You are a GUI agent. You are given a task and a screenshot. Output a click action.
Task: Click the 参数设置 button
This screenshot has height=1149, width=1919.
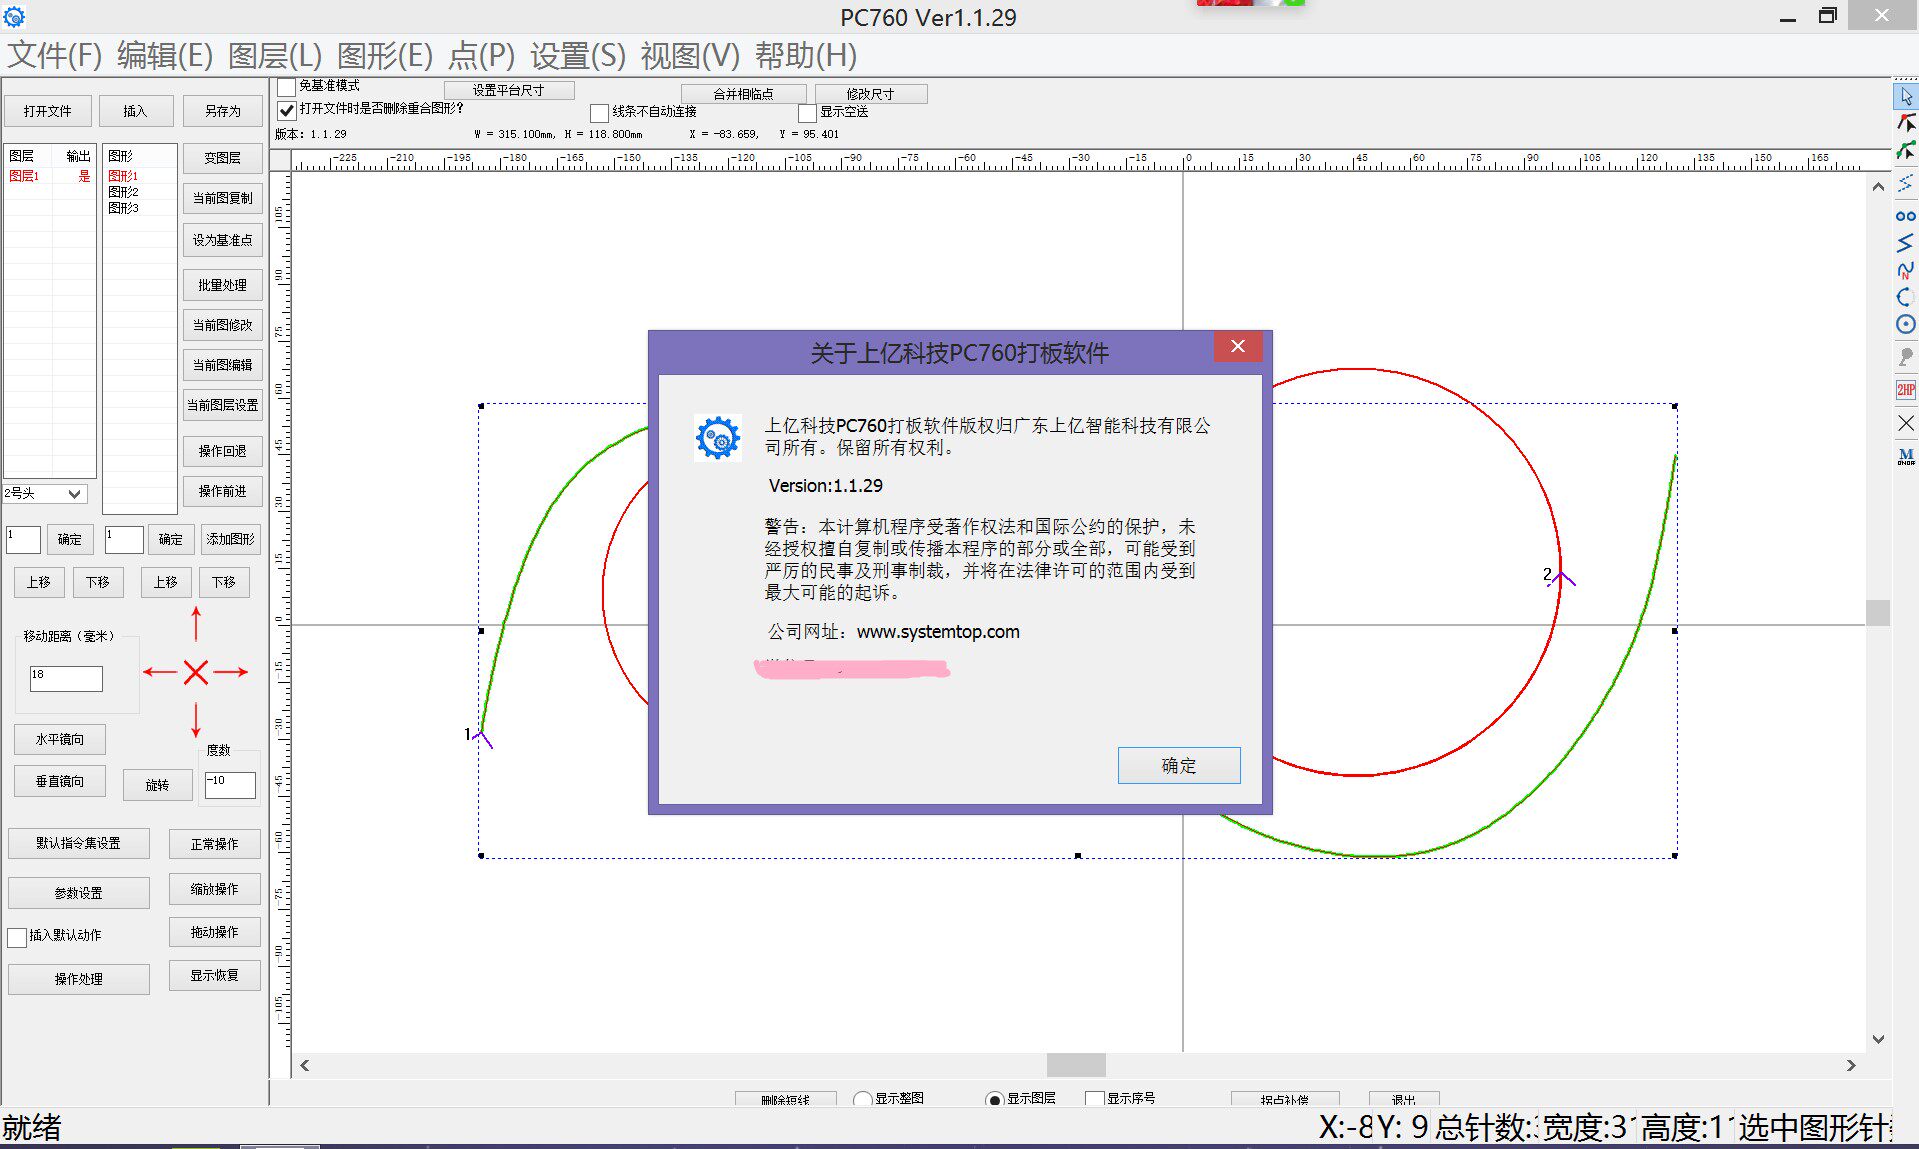tap(79, 893)
